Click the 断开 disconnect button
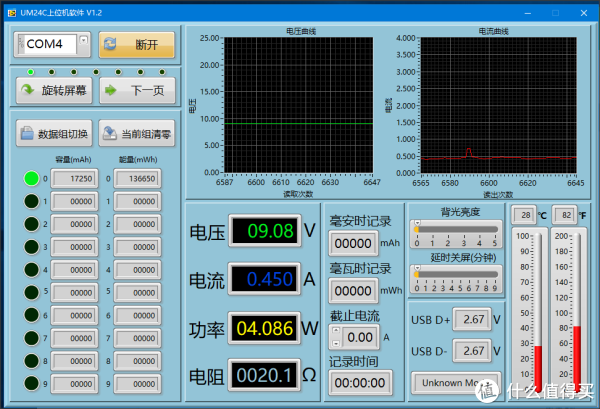Viewport: 600px width, 409px height. pos(137,45)
